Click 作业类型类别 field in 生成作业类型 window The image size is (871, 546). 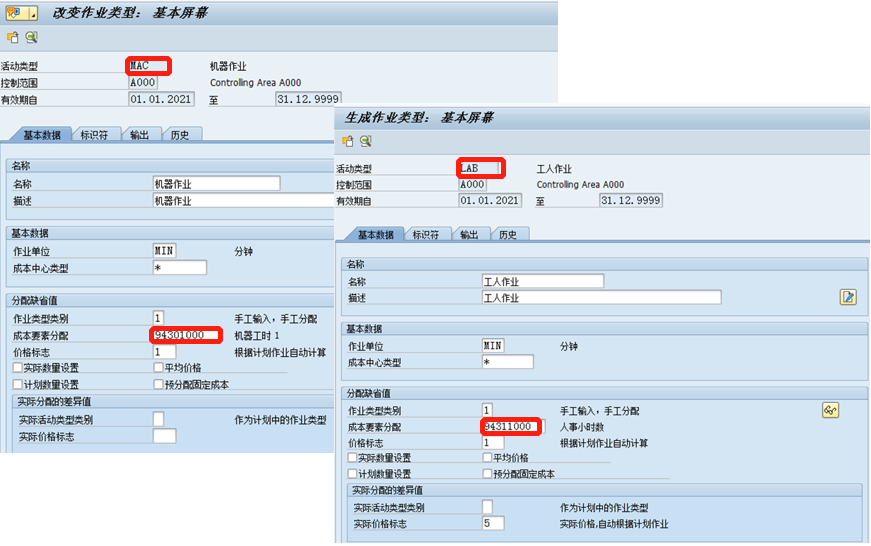click(487, 410)
